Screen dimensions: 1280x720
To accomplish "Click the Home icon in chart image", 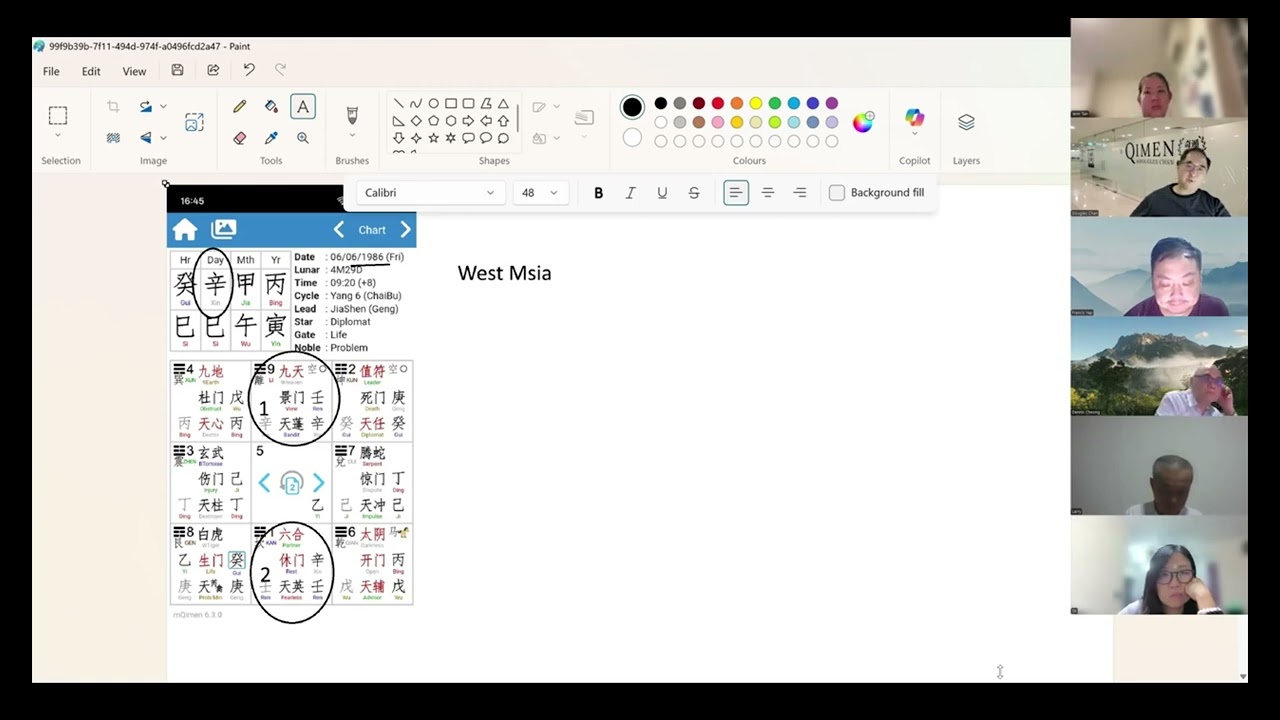I will tap(185, 230).
